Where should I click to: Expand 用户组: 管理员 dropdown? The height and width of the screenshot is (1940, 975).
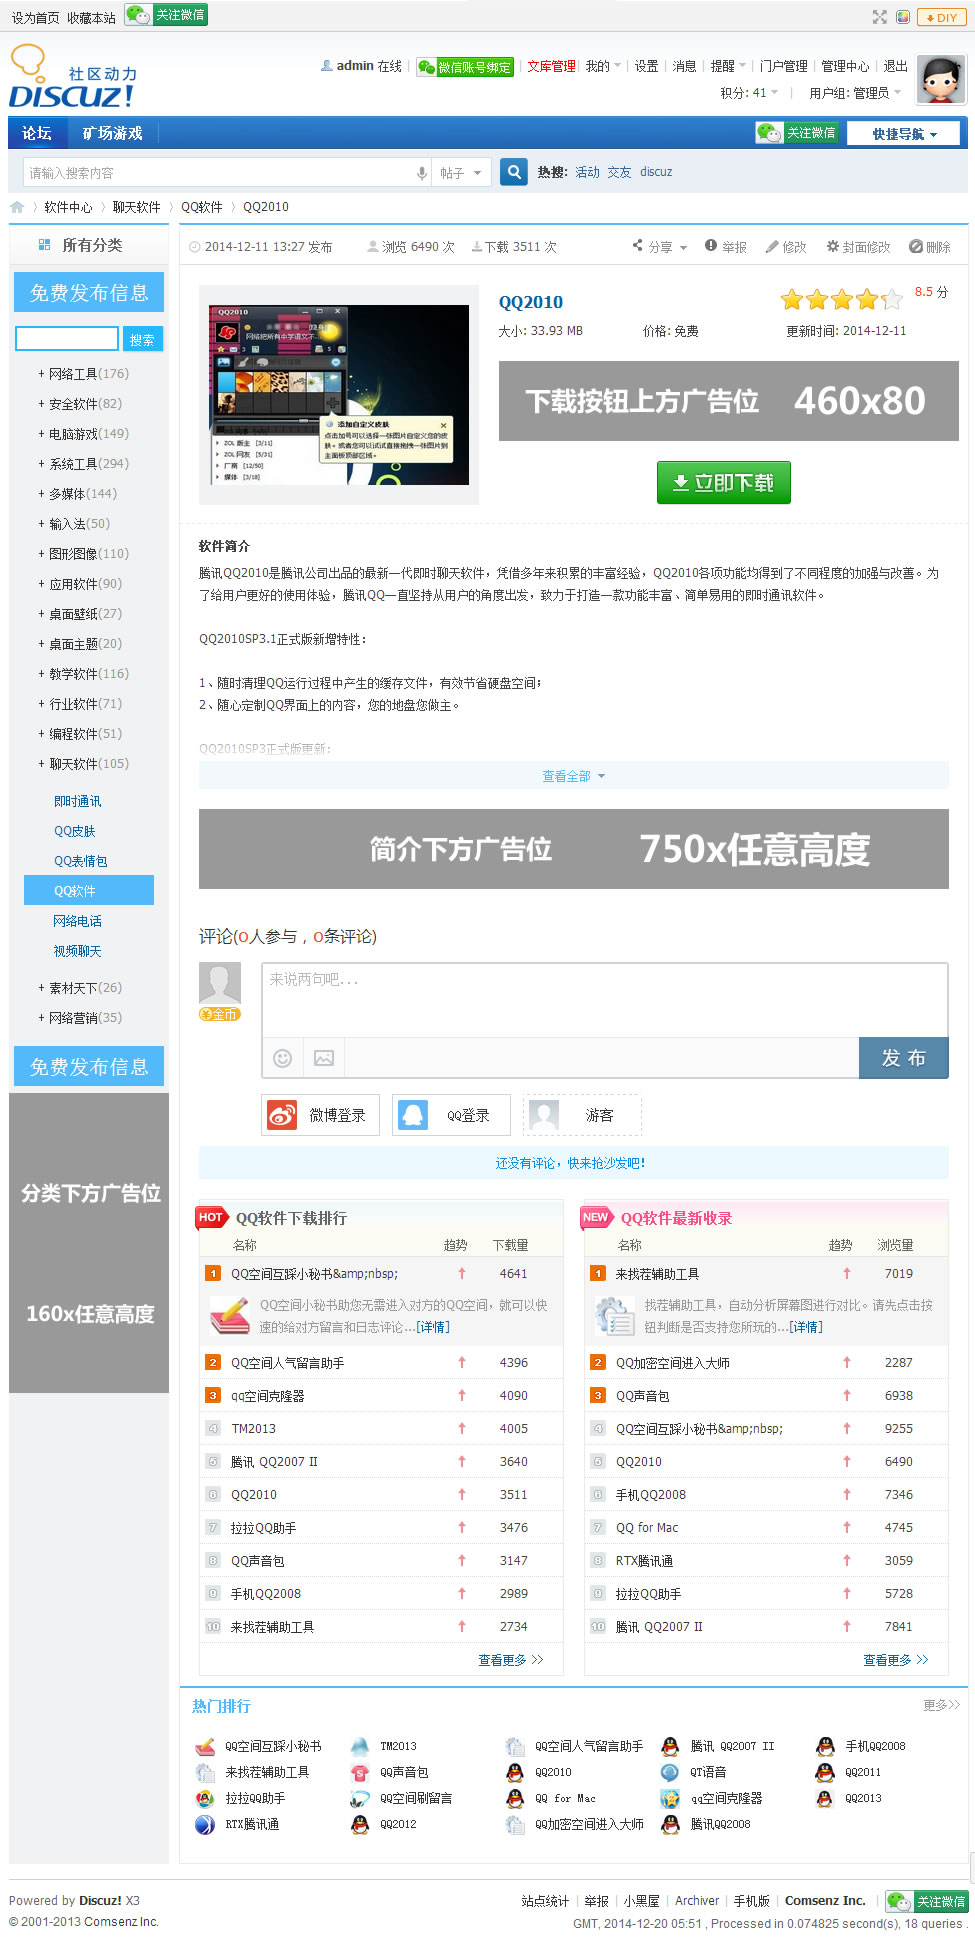click(x=855, y=93)
